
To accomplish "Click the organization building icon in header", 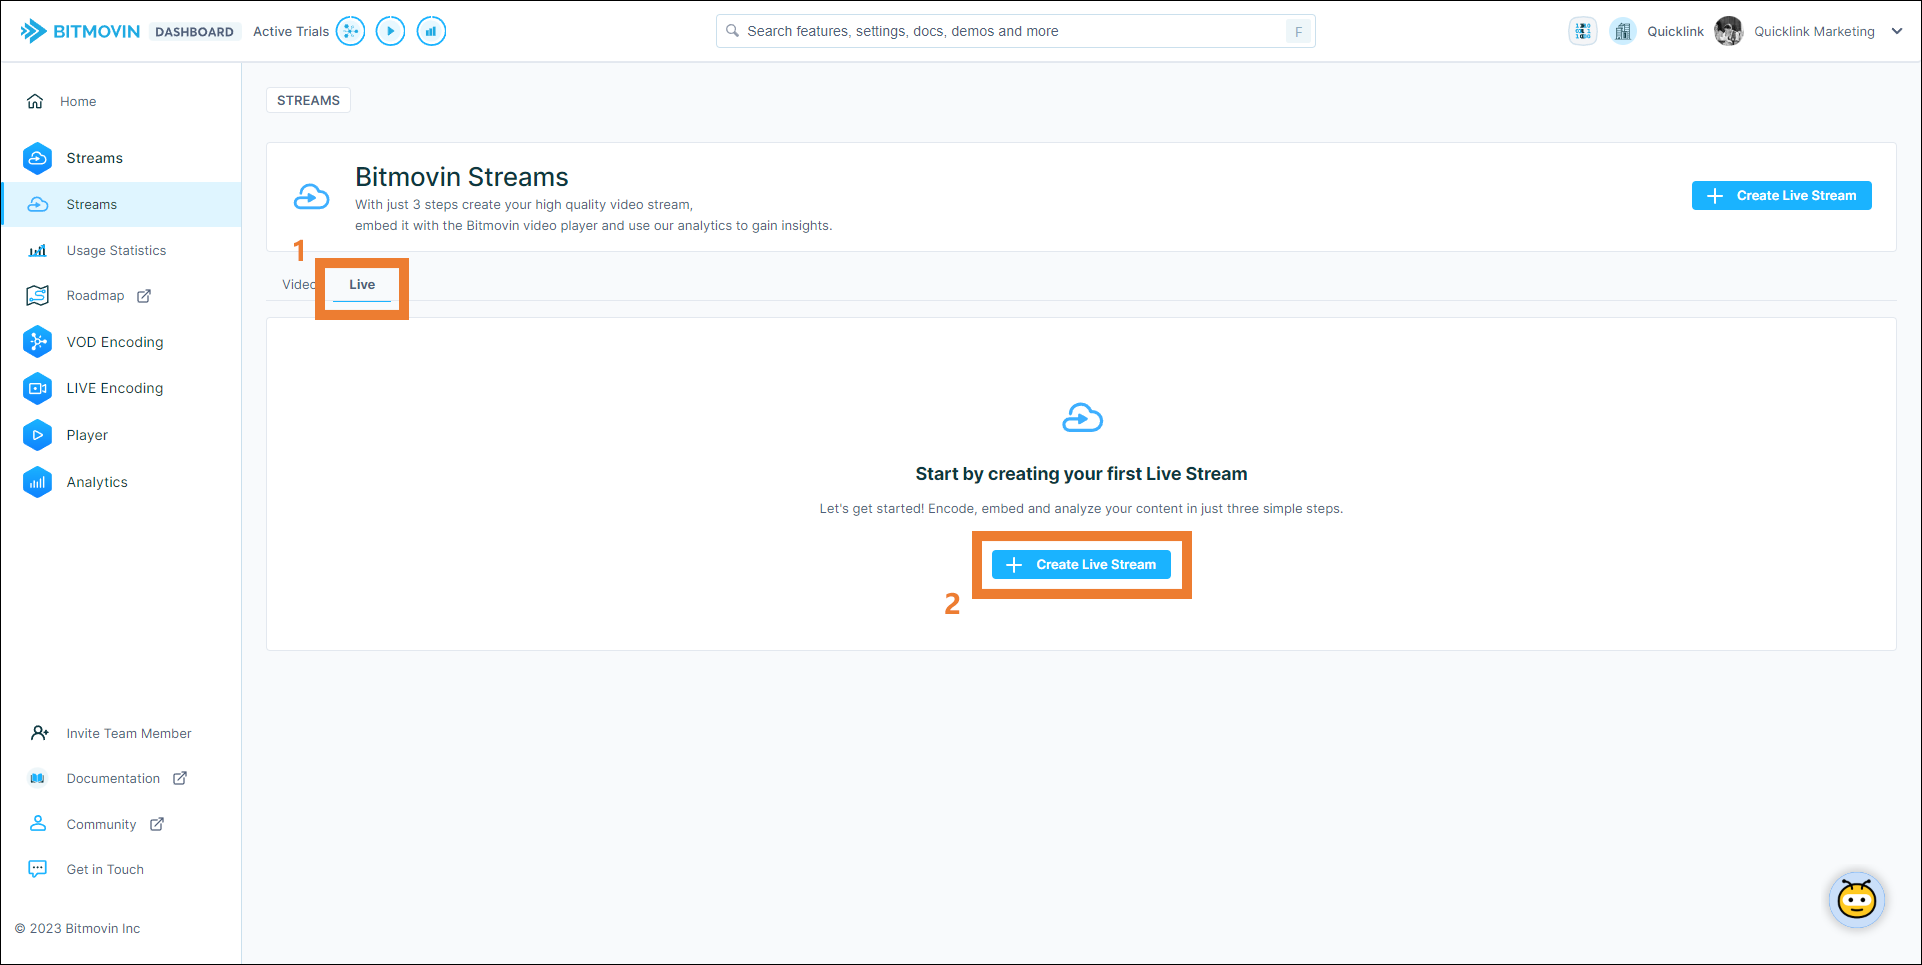I will [x=1622, y=31].
